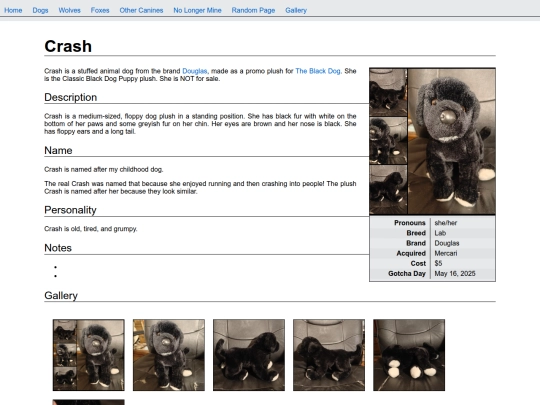Visit the No Longer Mine page
540x405 pixels.
click(x=197, y=10)
